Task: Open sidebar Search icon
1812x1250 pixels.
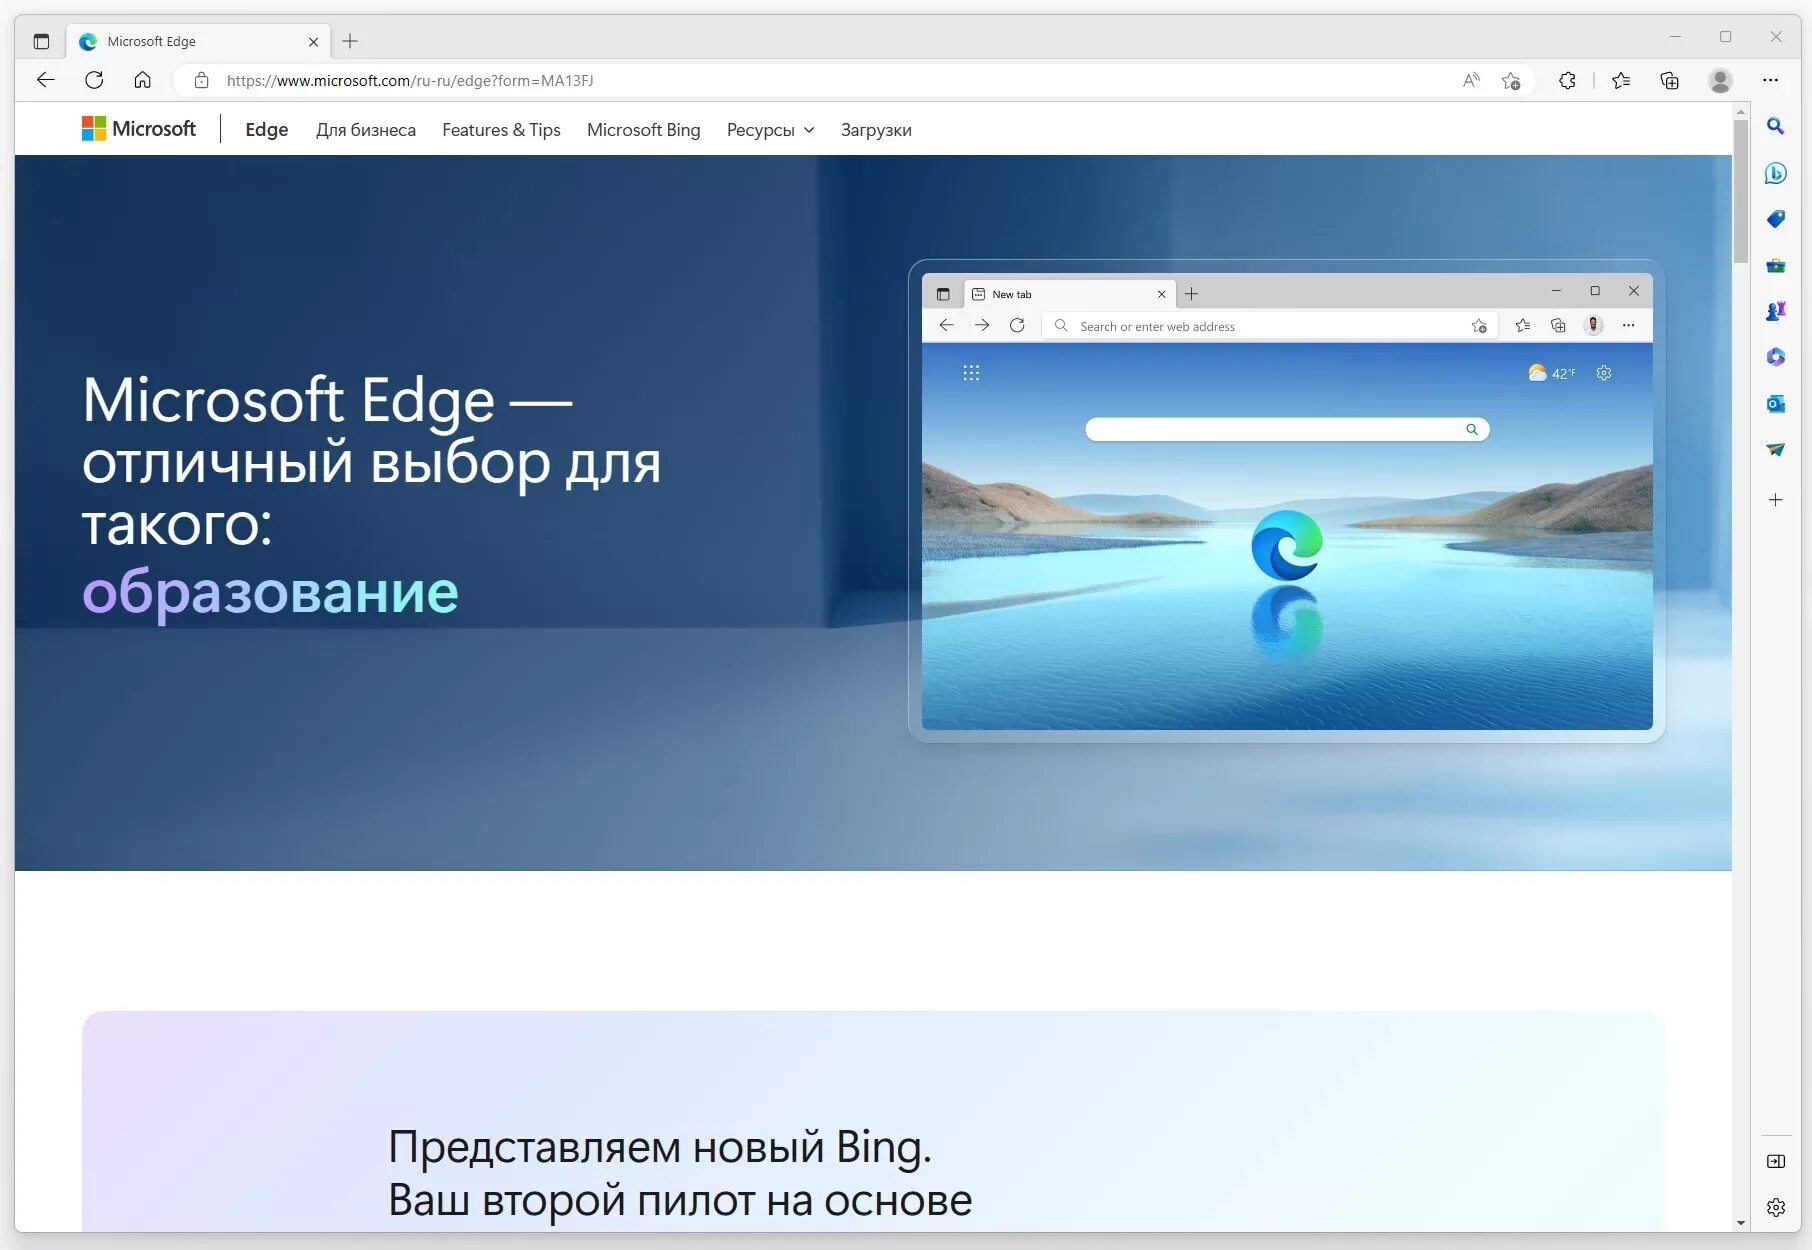Action: [x=1775, y=126]
